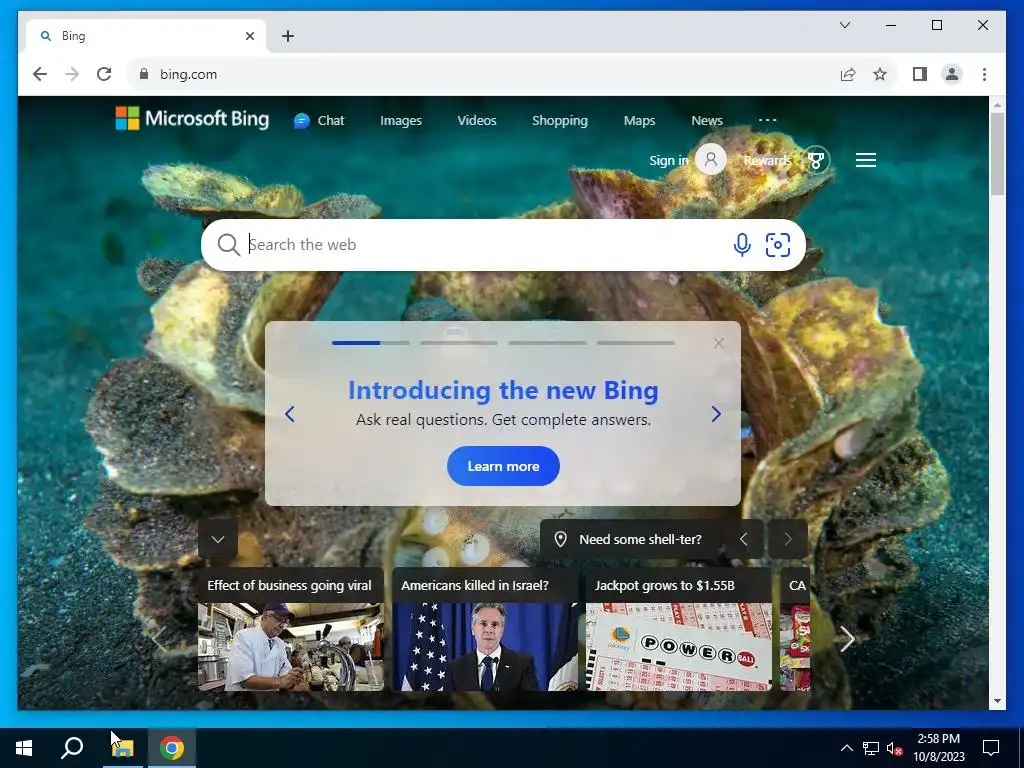Open the Shopping tab
The image size is (1024, 768).
pyautogui.click(x=560, y=121)
